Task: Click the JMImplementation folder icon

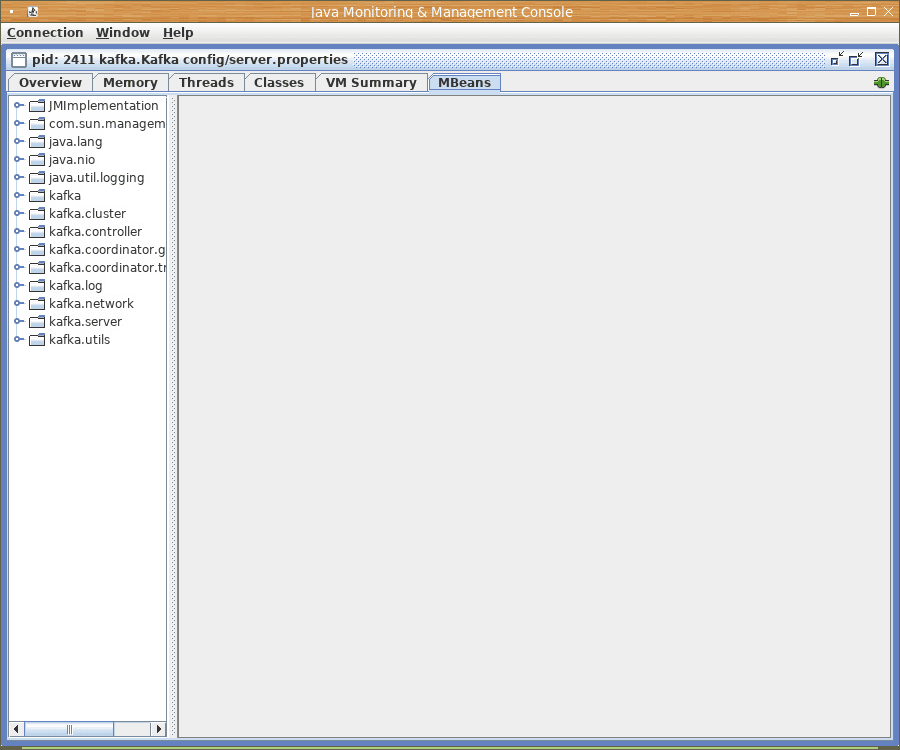Action: click(37, 106)
